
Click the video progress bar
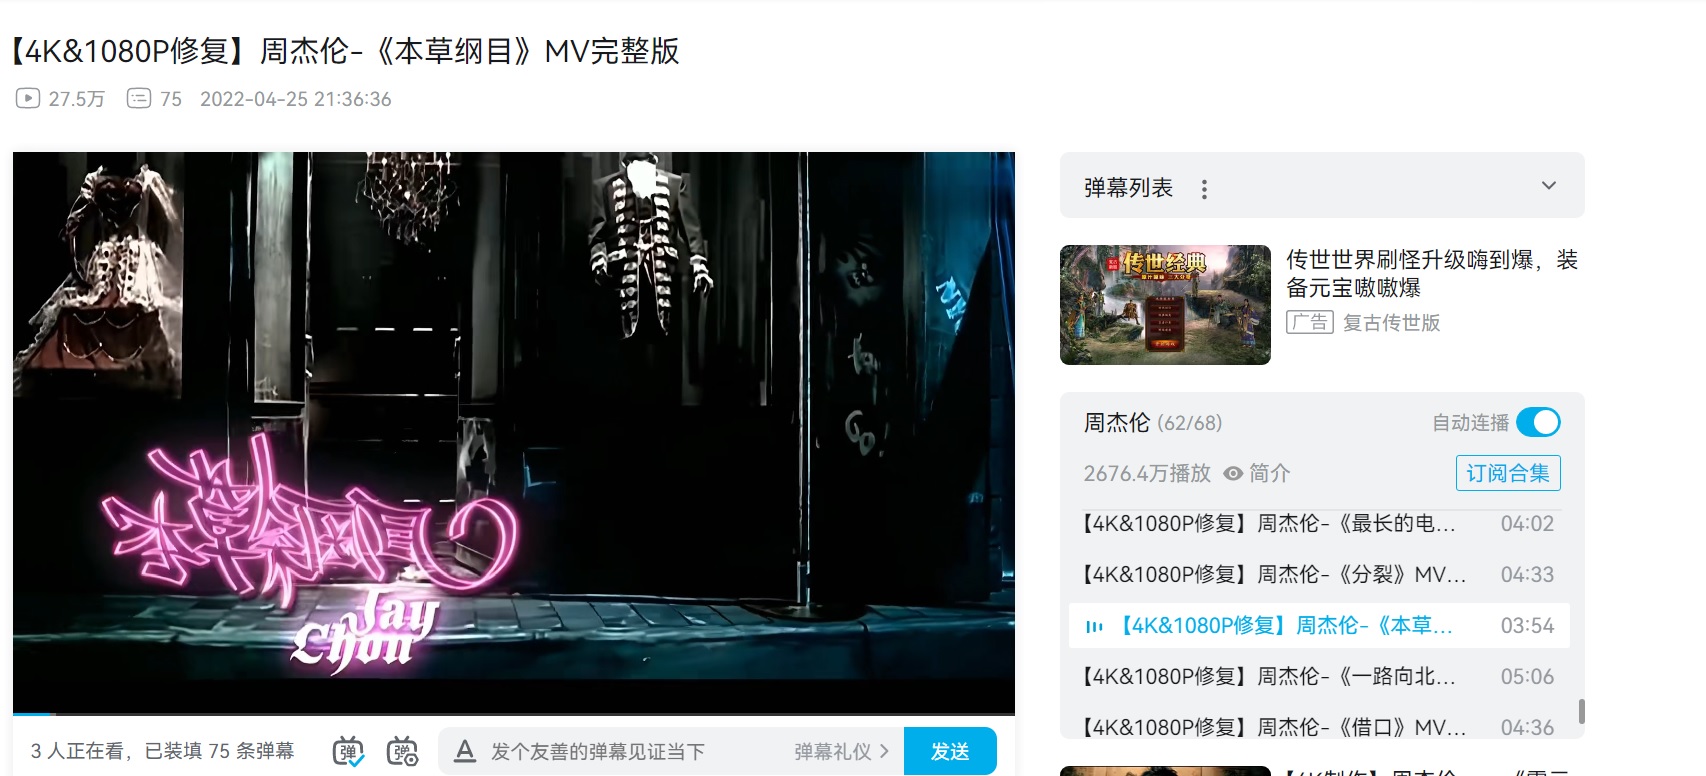(514, 714)
